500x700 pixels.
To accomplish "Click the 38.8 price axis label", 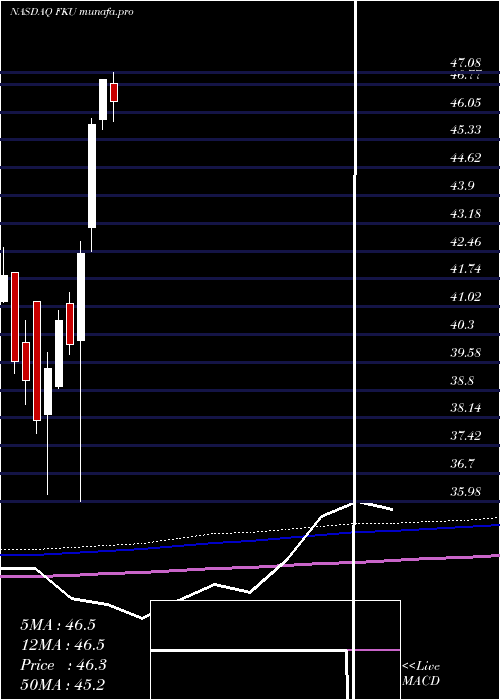I will (x=462, y=381).
